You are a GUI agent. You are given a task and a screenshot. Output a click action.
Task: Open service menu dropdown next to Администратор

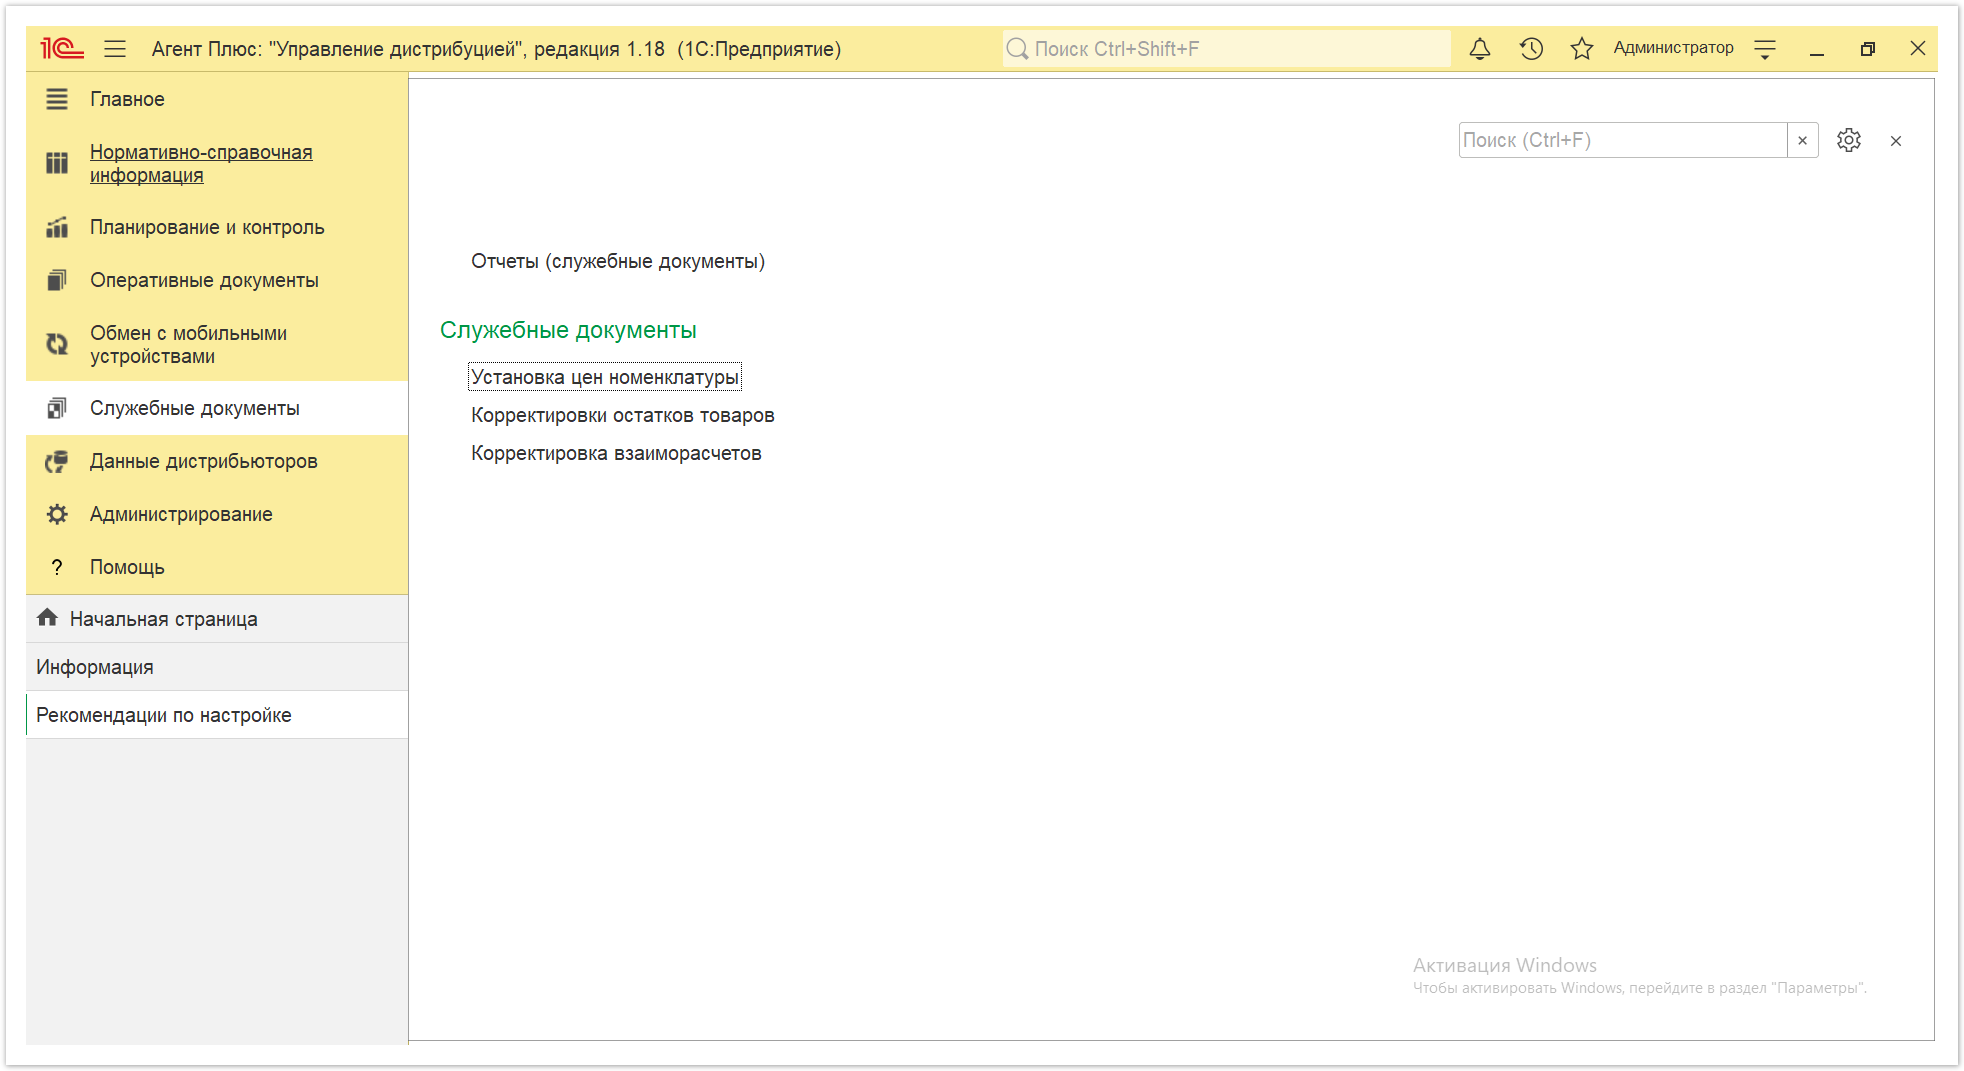1765,49
